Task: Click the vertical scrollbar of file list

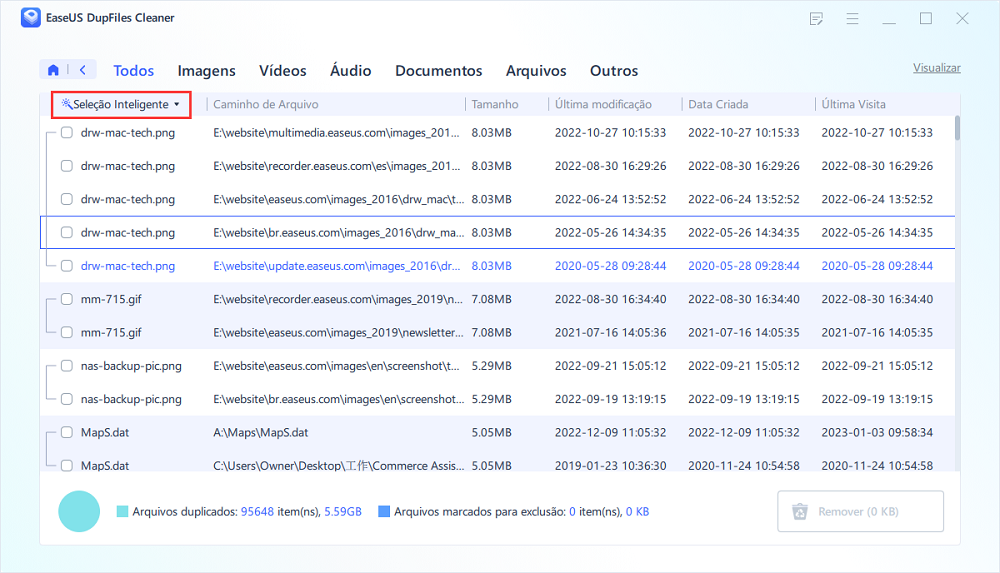Action: (957, 128)
